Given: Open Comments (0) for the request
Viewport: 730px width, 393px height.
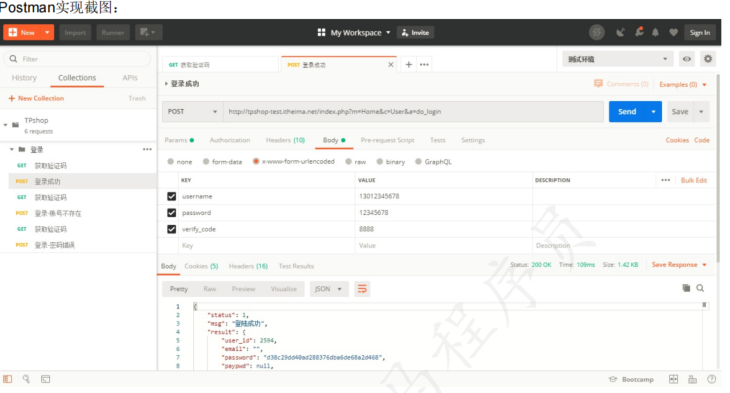Looking at the screenshot, I should [621, 84].
